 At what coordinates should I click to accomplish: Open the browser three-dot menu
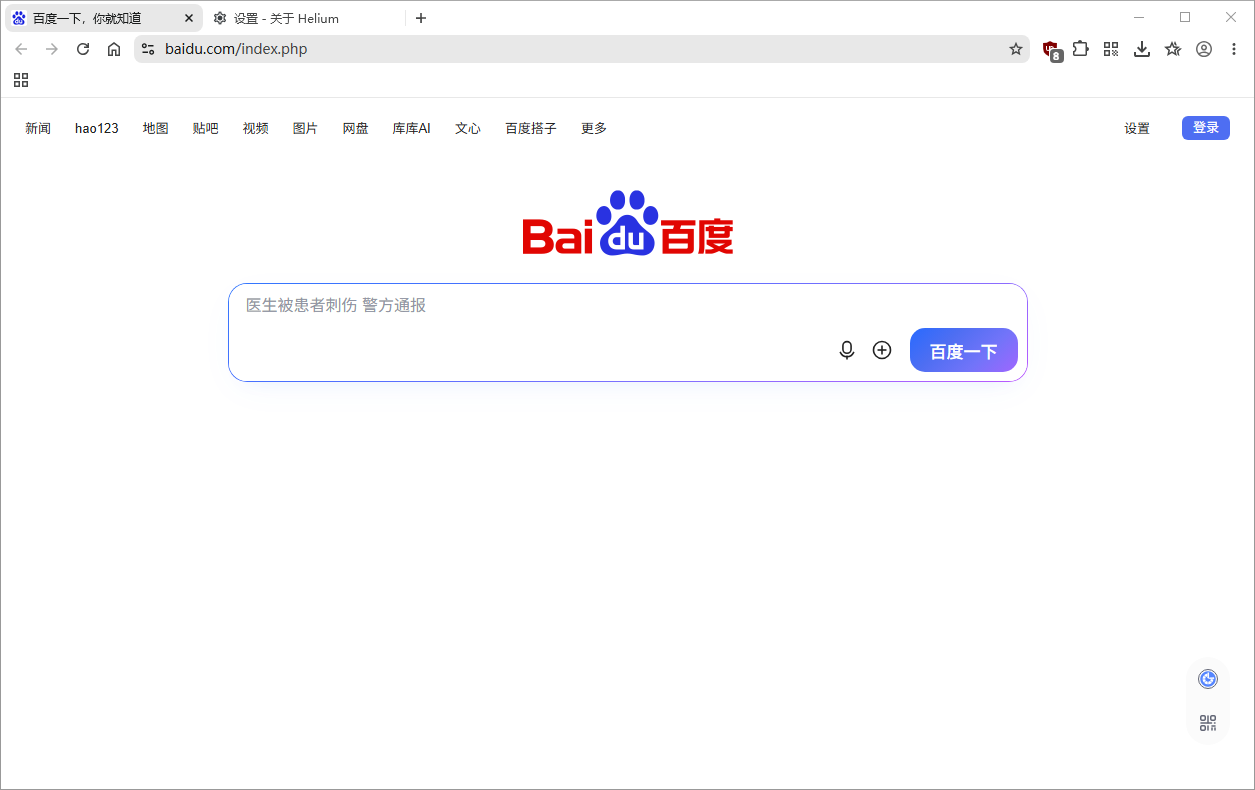coord(1234,49)
